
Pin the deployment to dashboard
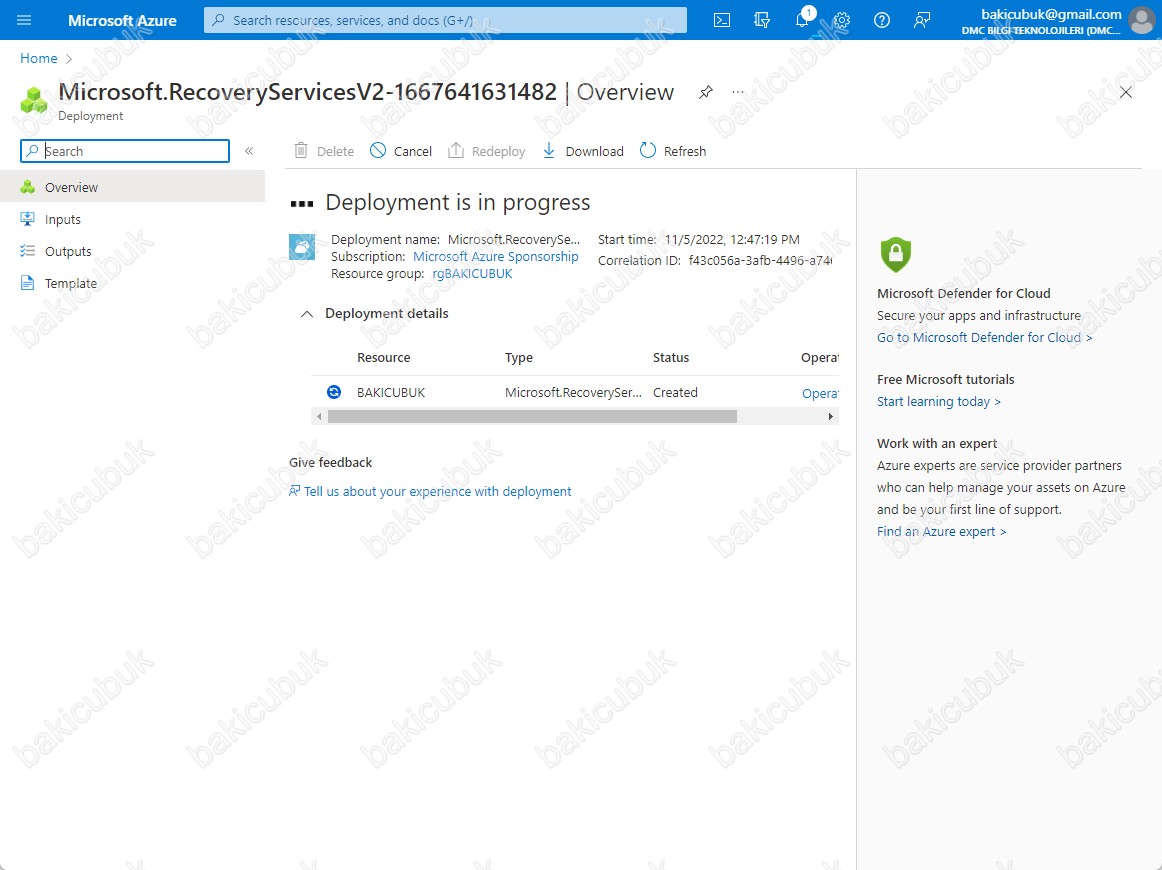coord(706,92)
